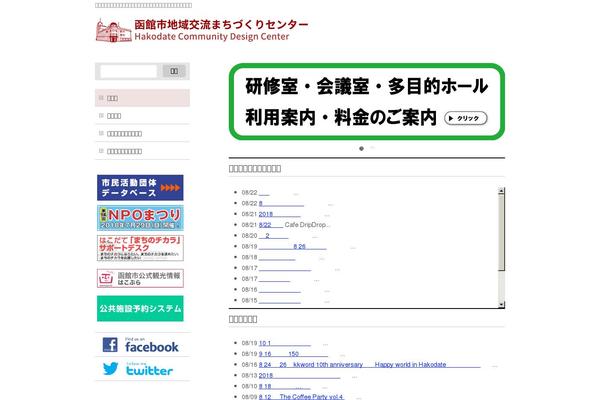Open the 研修室・会議室・多目的ホール banner
This screenshot has width=600, height=400.
tap(367, 101)
